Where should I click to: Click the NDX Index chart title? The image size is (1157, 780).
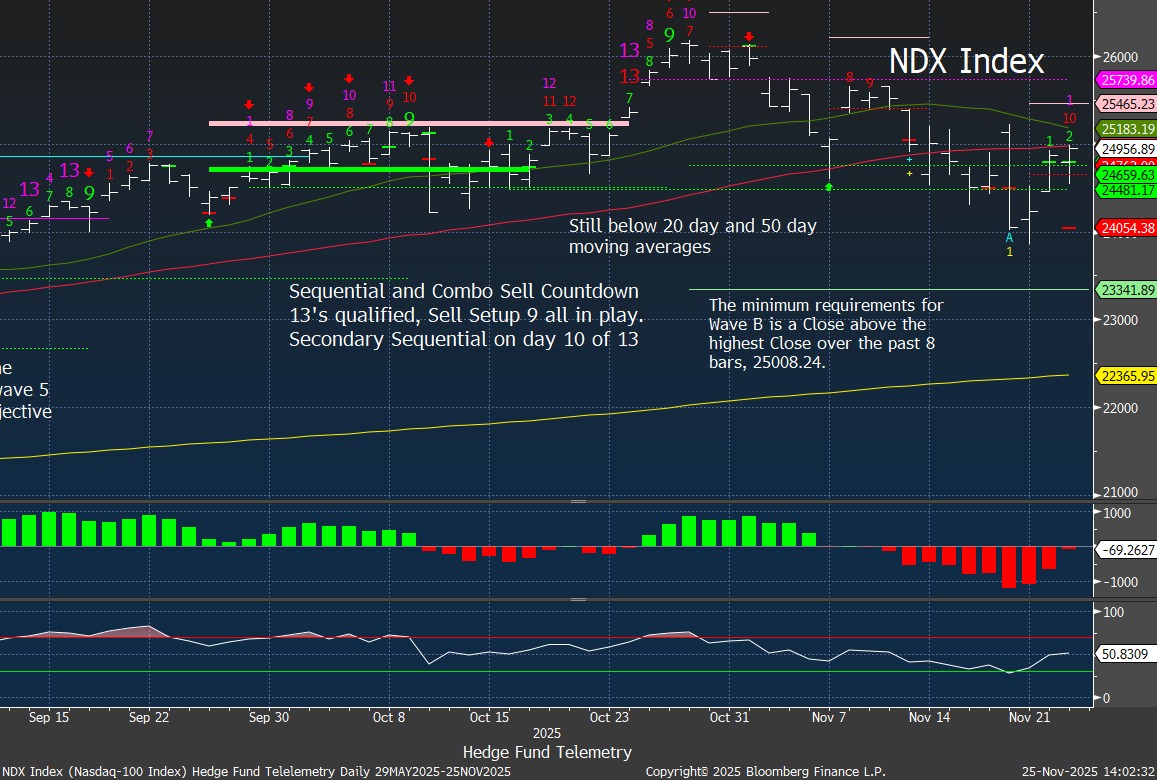(966, 61)
